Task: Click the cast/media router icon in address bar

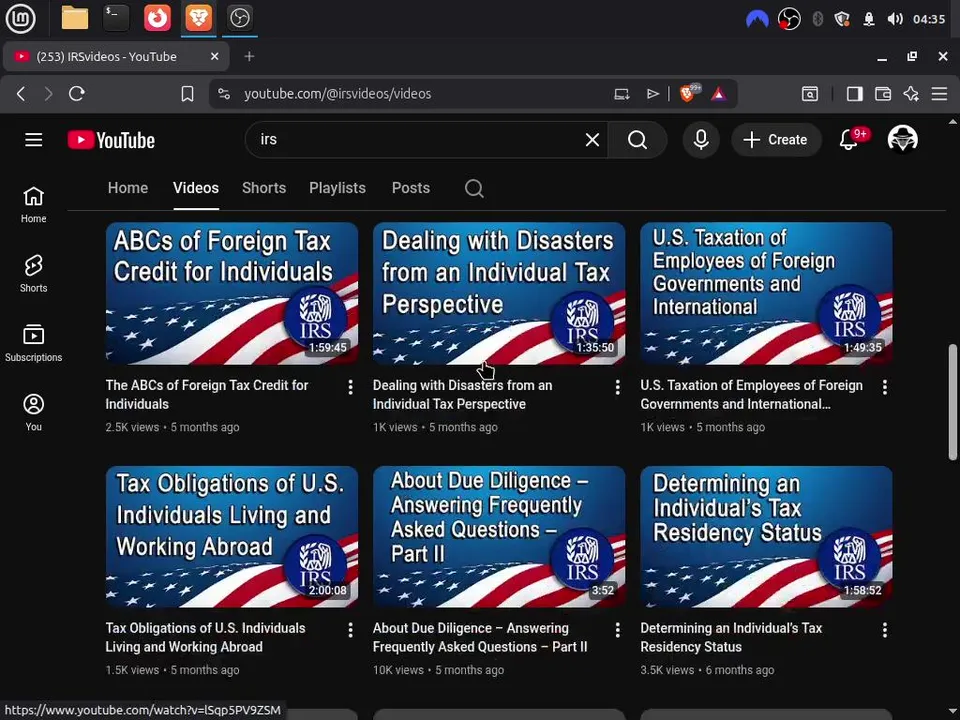Action: point(622,94)
